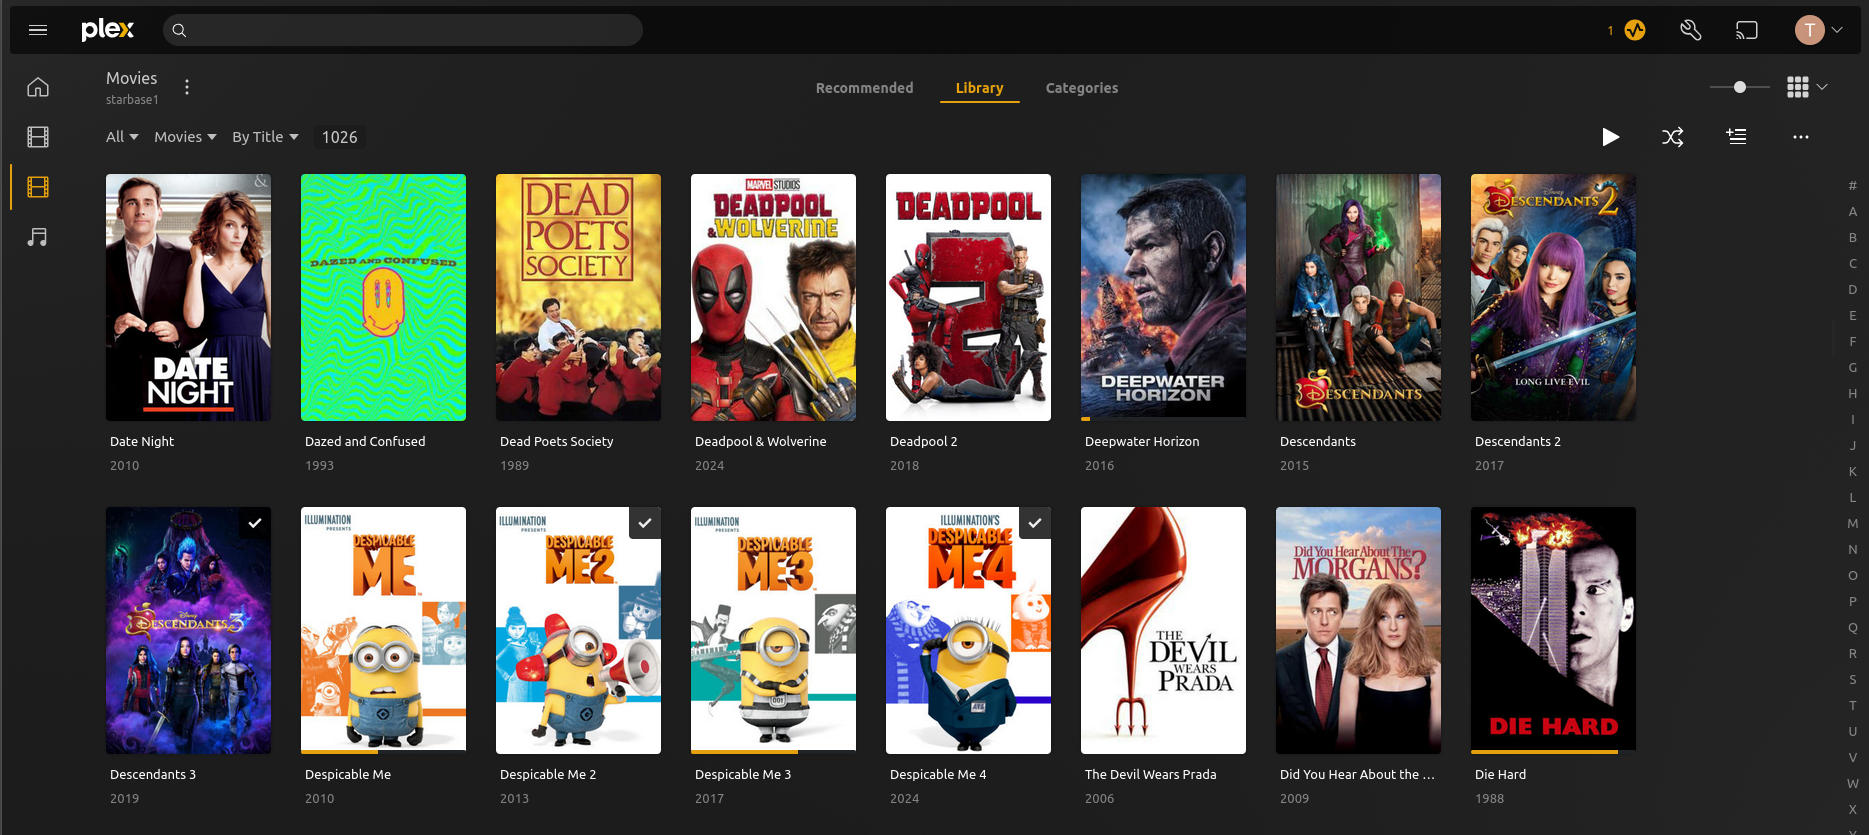This screenshot has width=1869, height=835.
Task: Switch to the Recommended tab
Action: point(864,88)
